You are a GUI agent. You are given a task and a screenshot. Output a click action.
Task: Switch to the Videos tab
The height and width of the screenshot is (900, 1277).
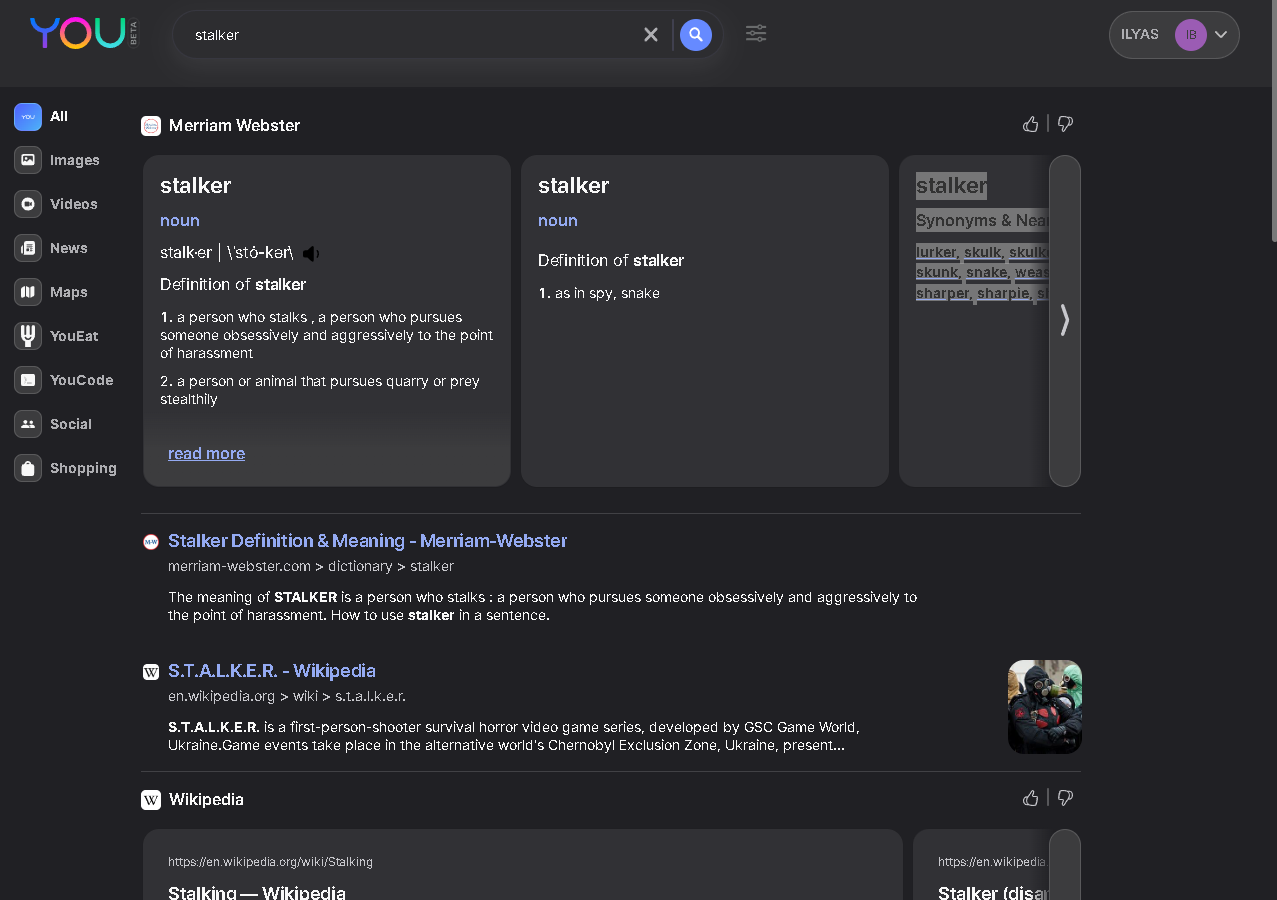pyautogui.click(x=57, y=204)
